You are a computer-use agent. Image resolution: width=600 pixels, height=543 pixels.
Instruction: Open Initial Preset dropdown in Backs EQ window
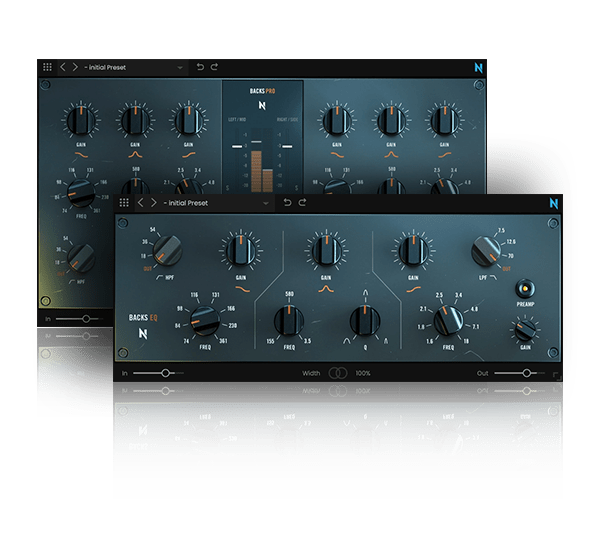coord(216,203)
